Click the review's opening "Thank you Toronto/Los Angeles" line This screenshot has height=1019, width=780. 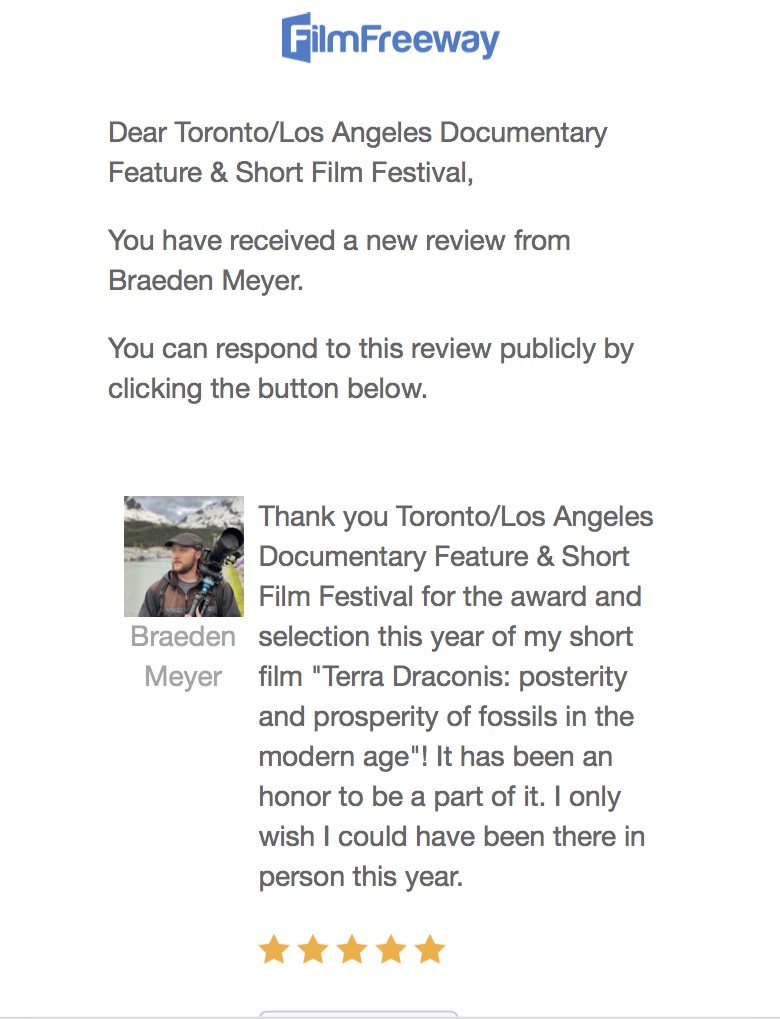tap(456, 517)
